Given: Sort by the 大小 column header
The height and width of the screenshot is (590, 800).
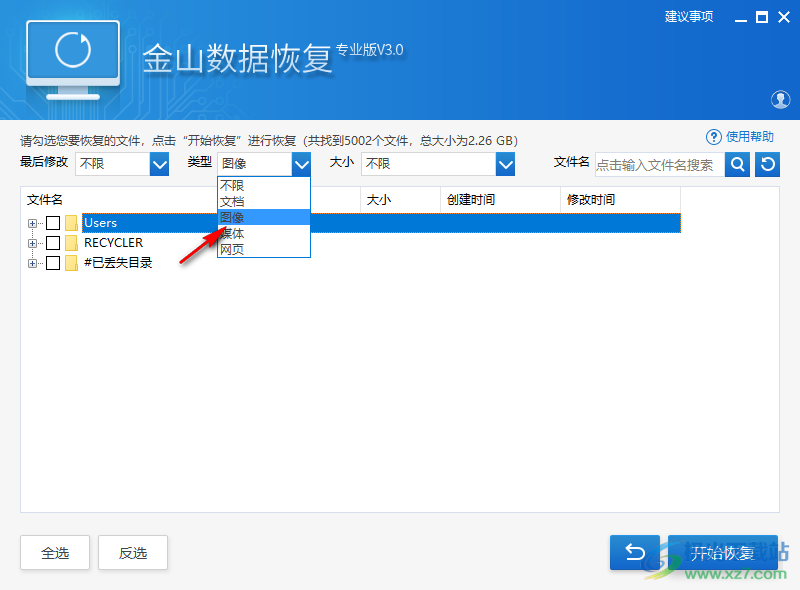Looking at the screenshot, I should (x=401, y=200).
